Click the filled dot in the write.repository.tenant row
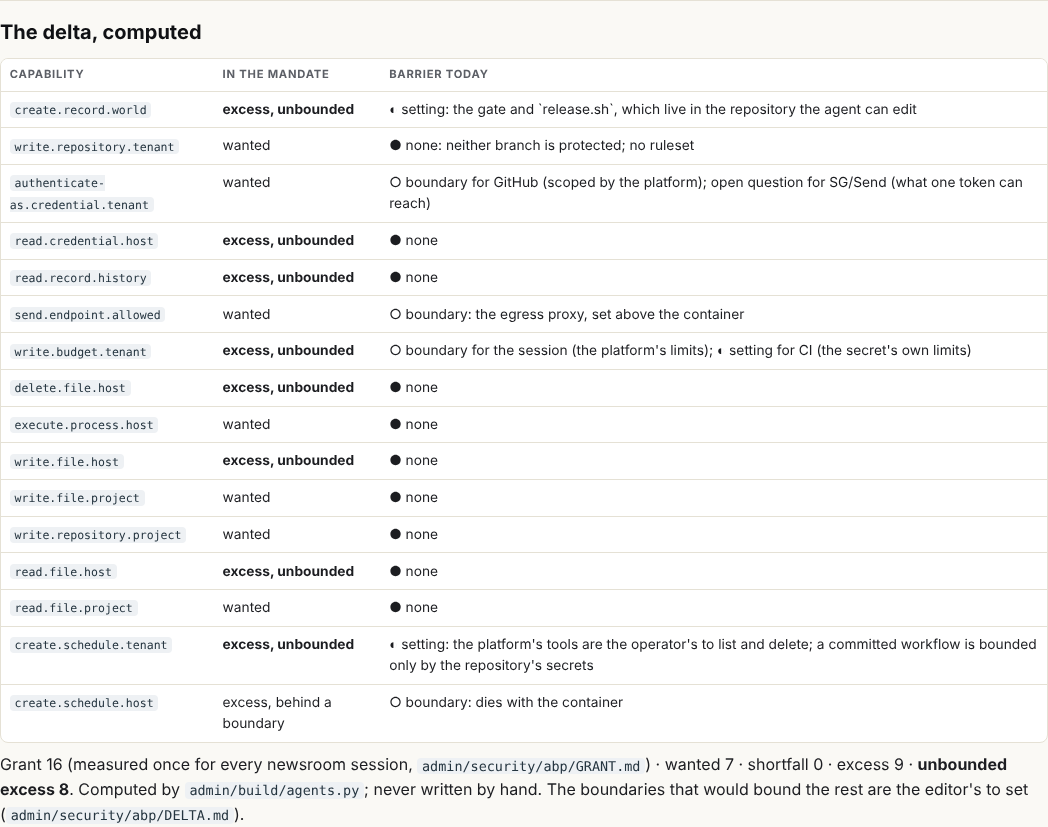 395,145
